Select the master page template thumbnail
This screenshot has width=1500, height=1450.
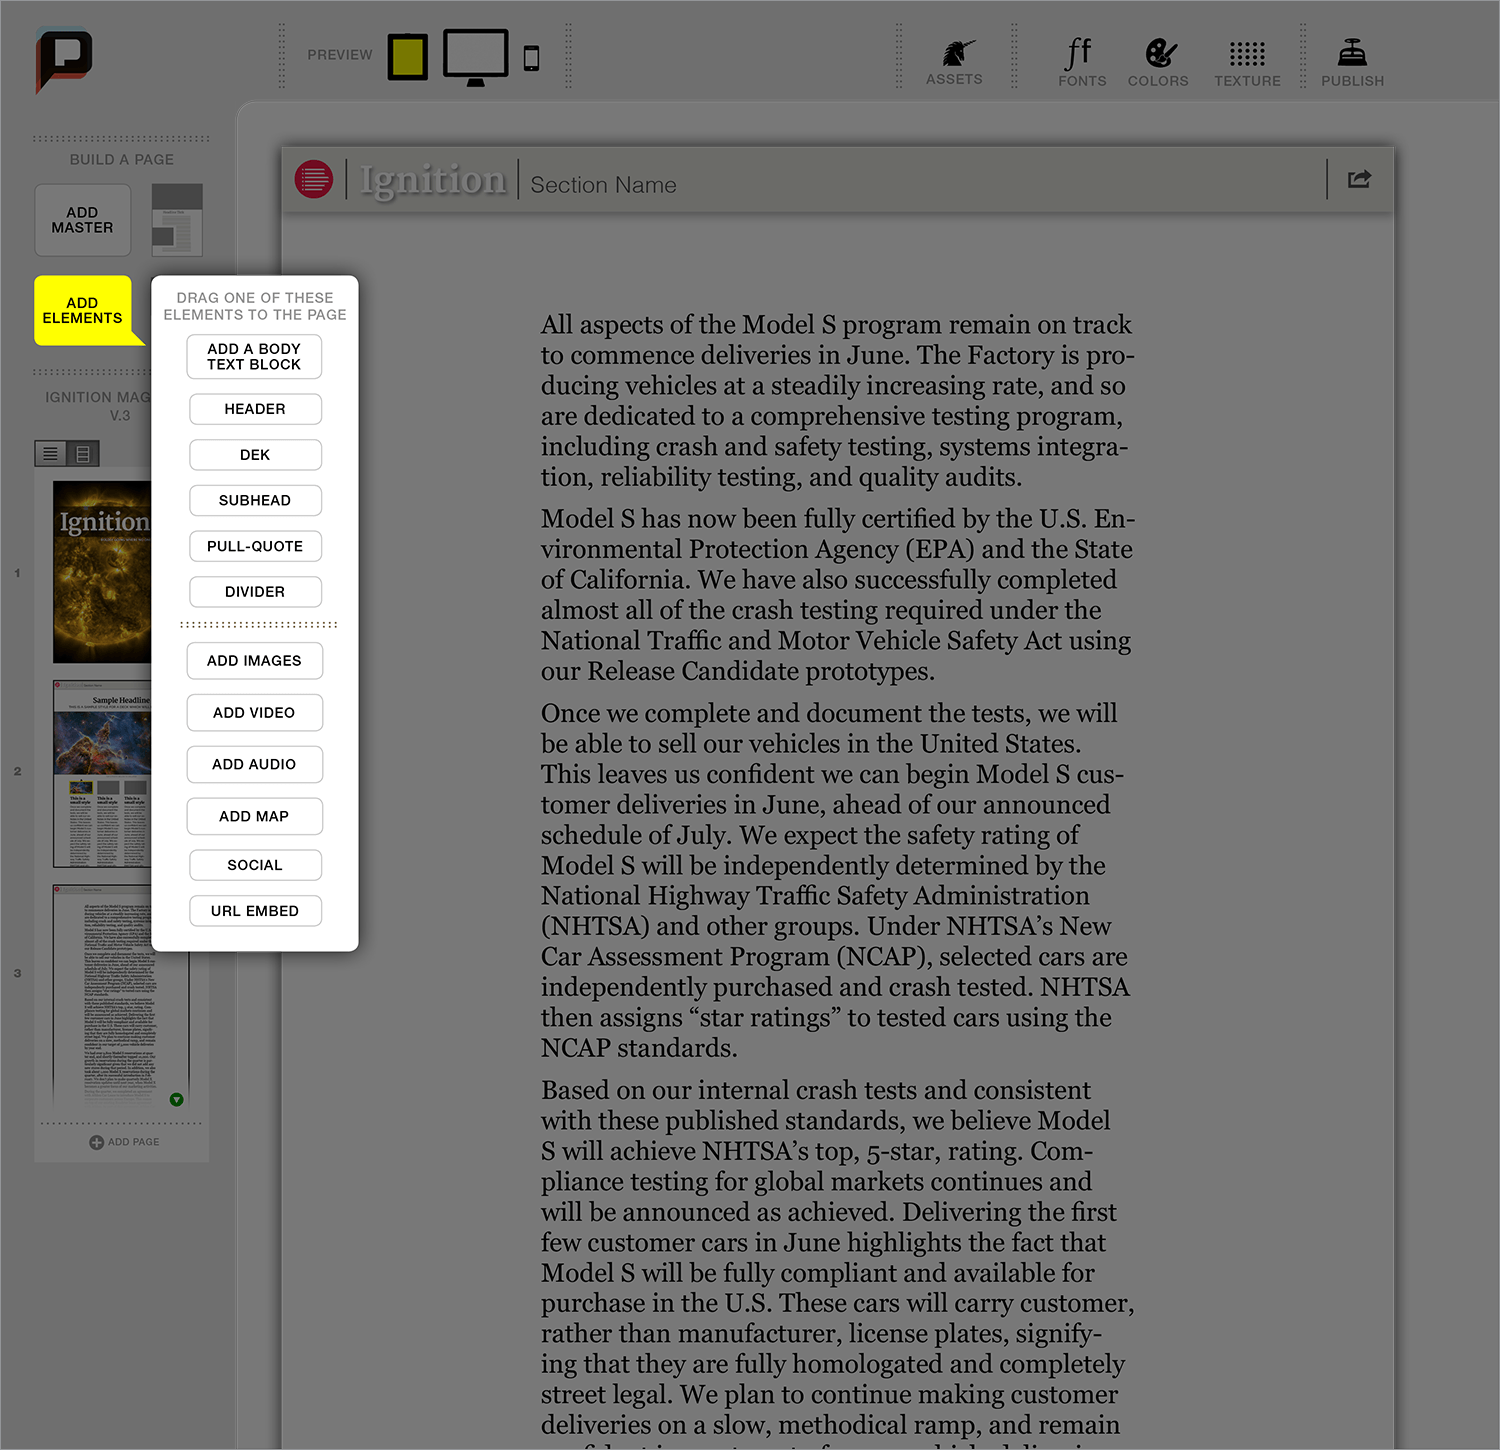coord(177,220)
